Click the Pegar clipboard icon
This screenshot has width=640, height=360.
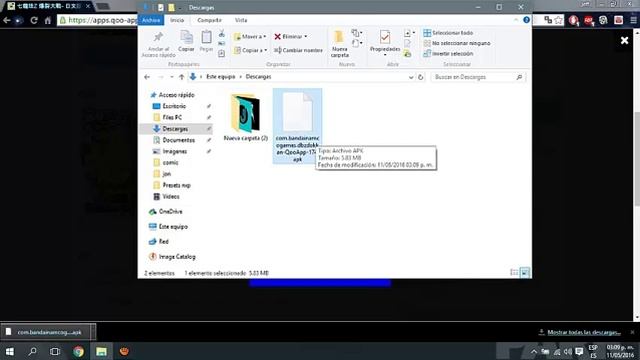click(x=206, y=38)
